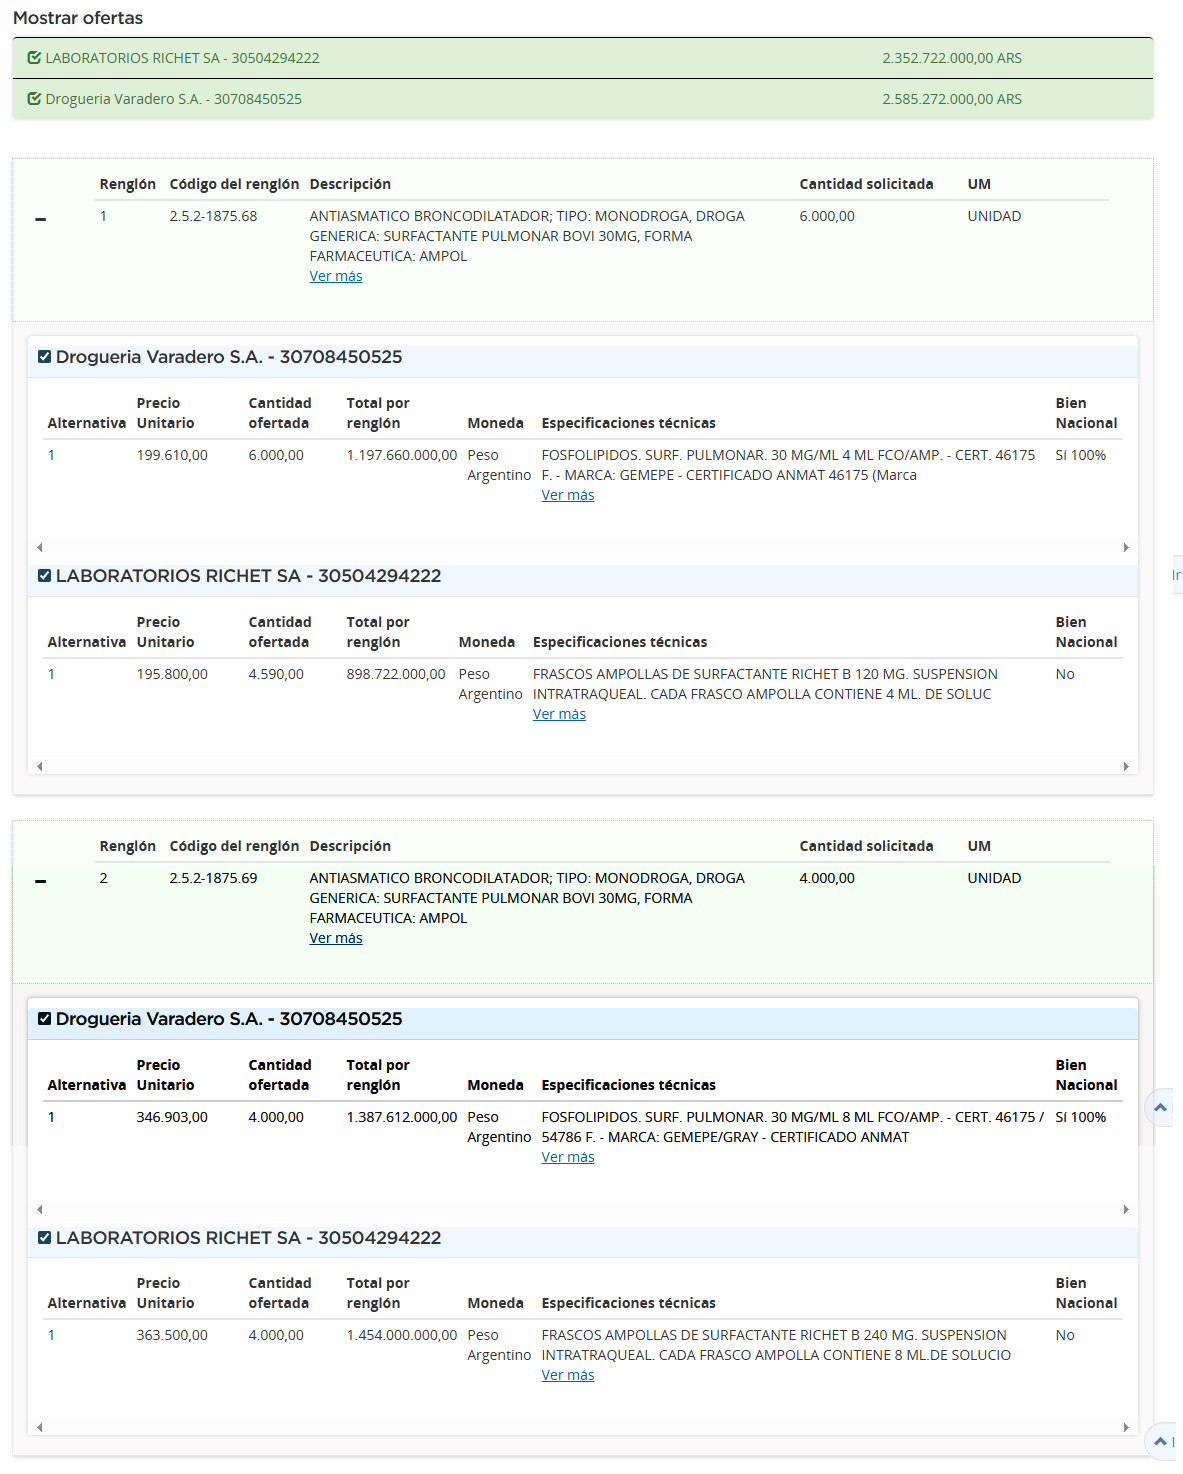The height and width of the screenshot is (1474, 1183).
Task: Expand Varadero specs 'Ver más' for renglón 2
Action: point(568,1158)
